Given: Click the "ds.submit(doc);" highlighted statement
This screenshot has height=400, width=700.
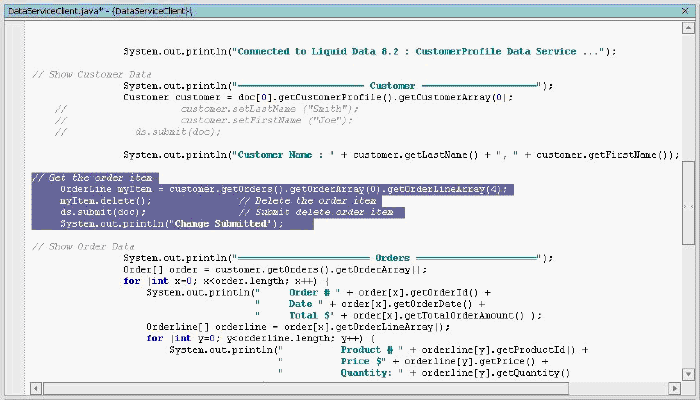Looking at the screenshot, I should click(x=103, y=212).
